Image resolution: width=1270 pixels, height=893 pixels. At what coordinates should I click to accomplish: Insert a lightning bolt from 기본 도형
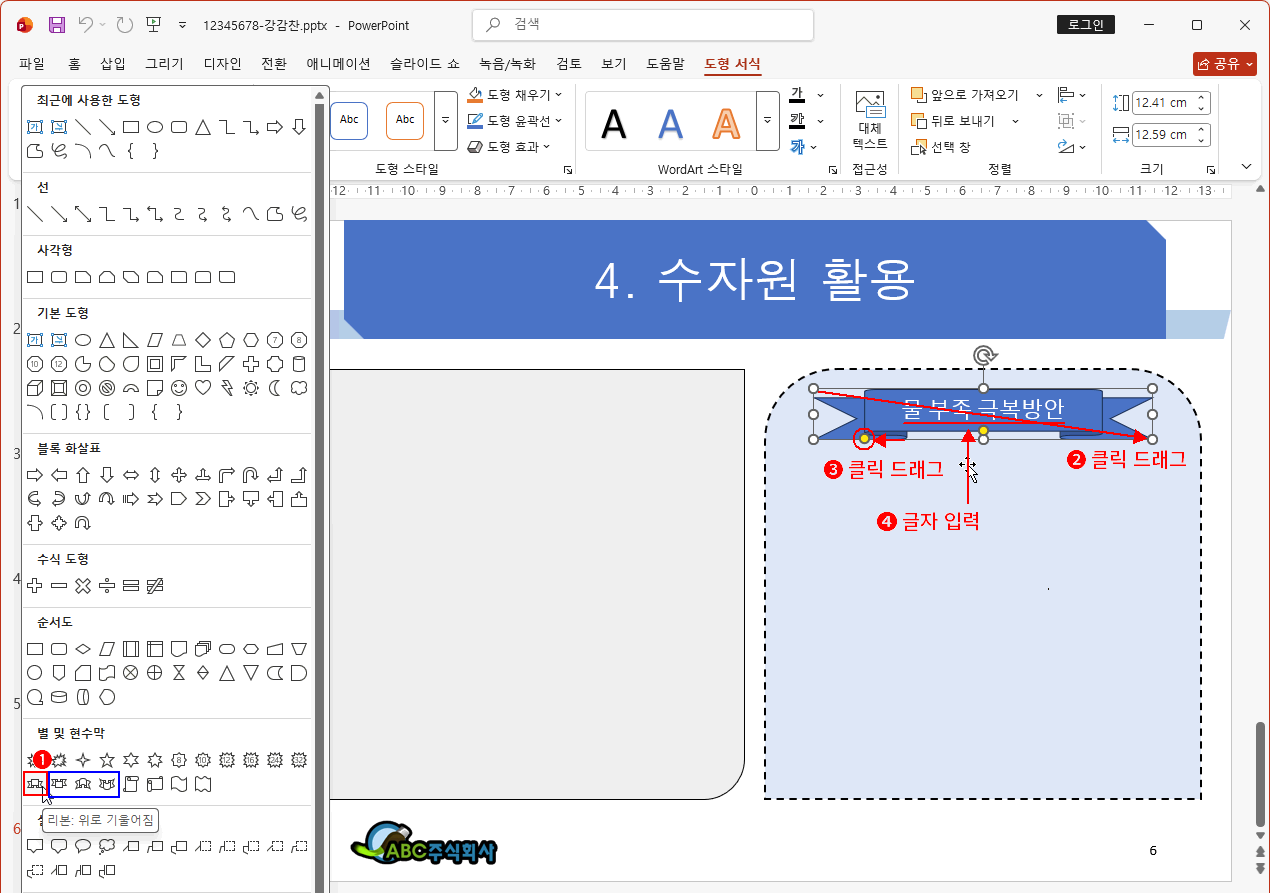[x=226, y=388]
